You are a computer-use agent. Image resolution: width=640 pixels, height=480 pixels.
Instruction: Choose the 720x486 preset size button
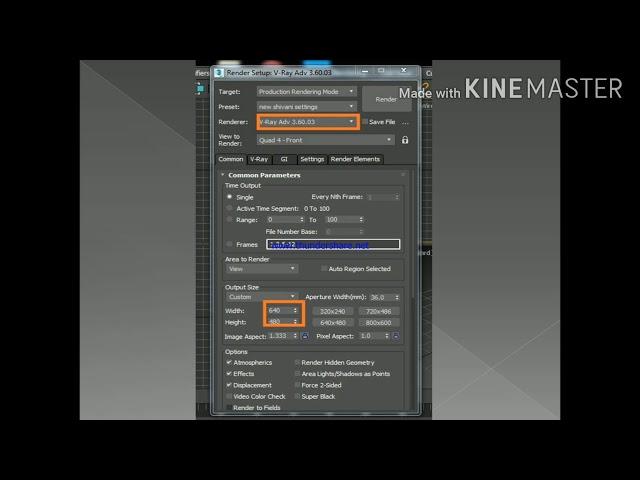pyautogui.click(x=379, y=311)
